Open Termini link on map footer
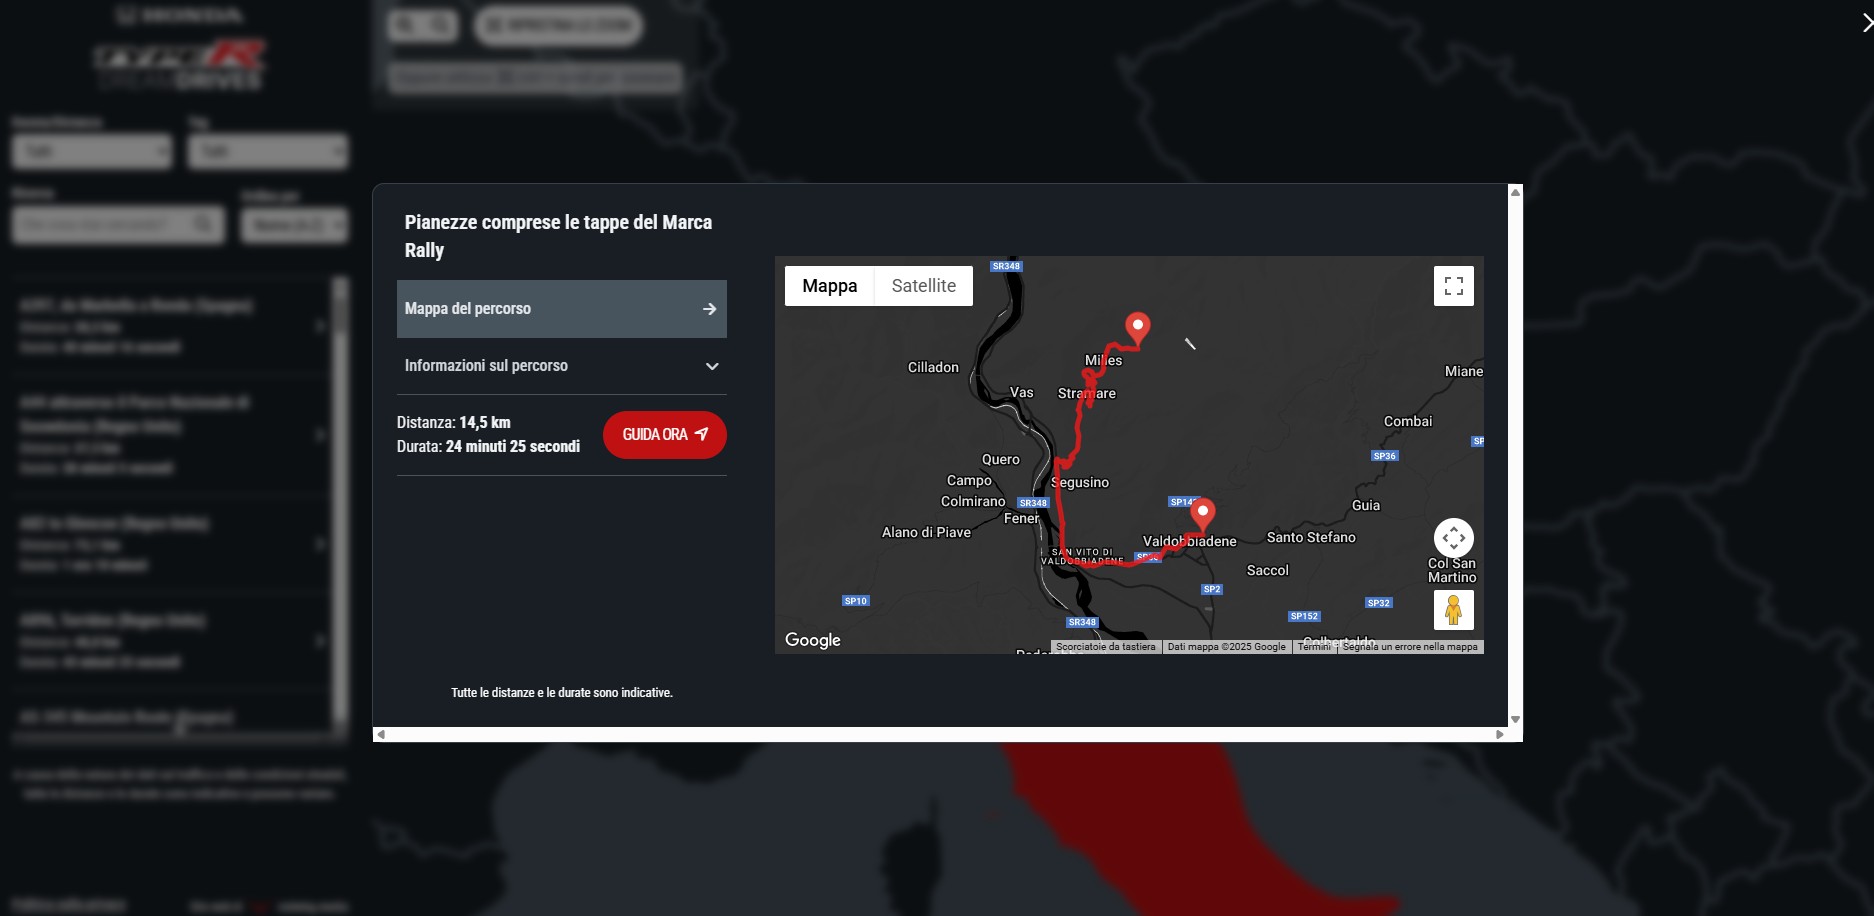 coord(1313,647)
